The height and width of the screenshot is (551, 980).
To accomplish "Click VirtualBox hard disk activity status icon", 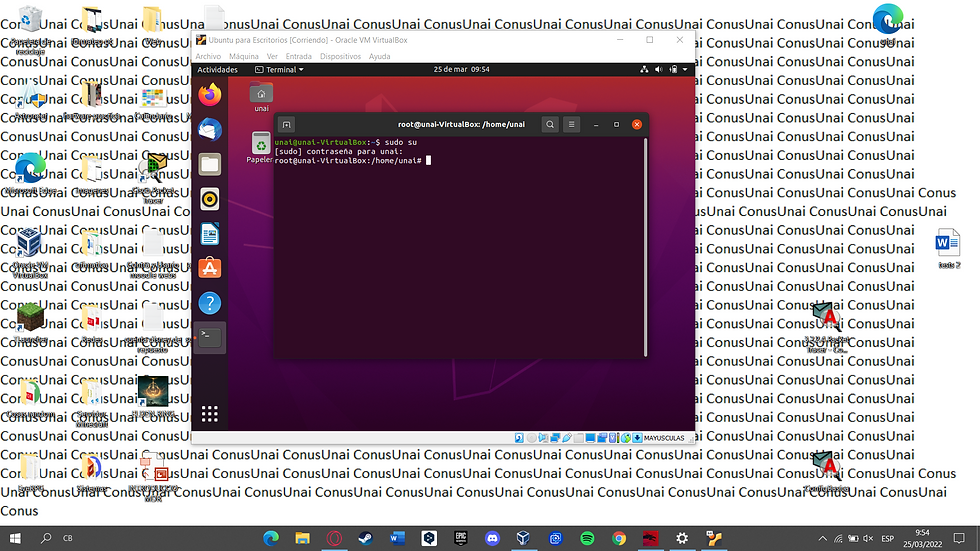I will [x=519, y=438].
